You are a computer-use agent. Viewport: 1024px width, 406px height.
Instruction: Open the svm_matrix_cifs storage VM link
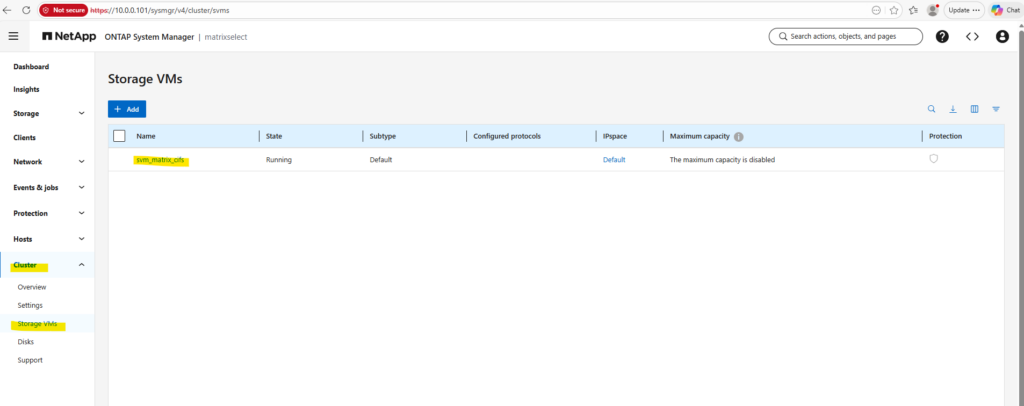[x=160, y=160]
